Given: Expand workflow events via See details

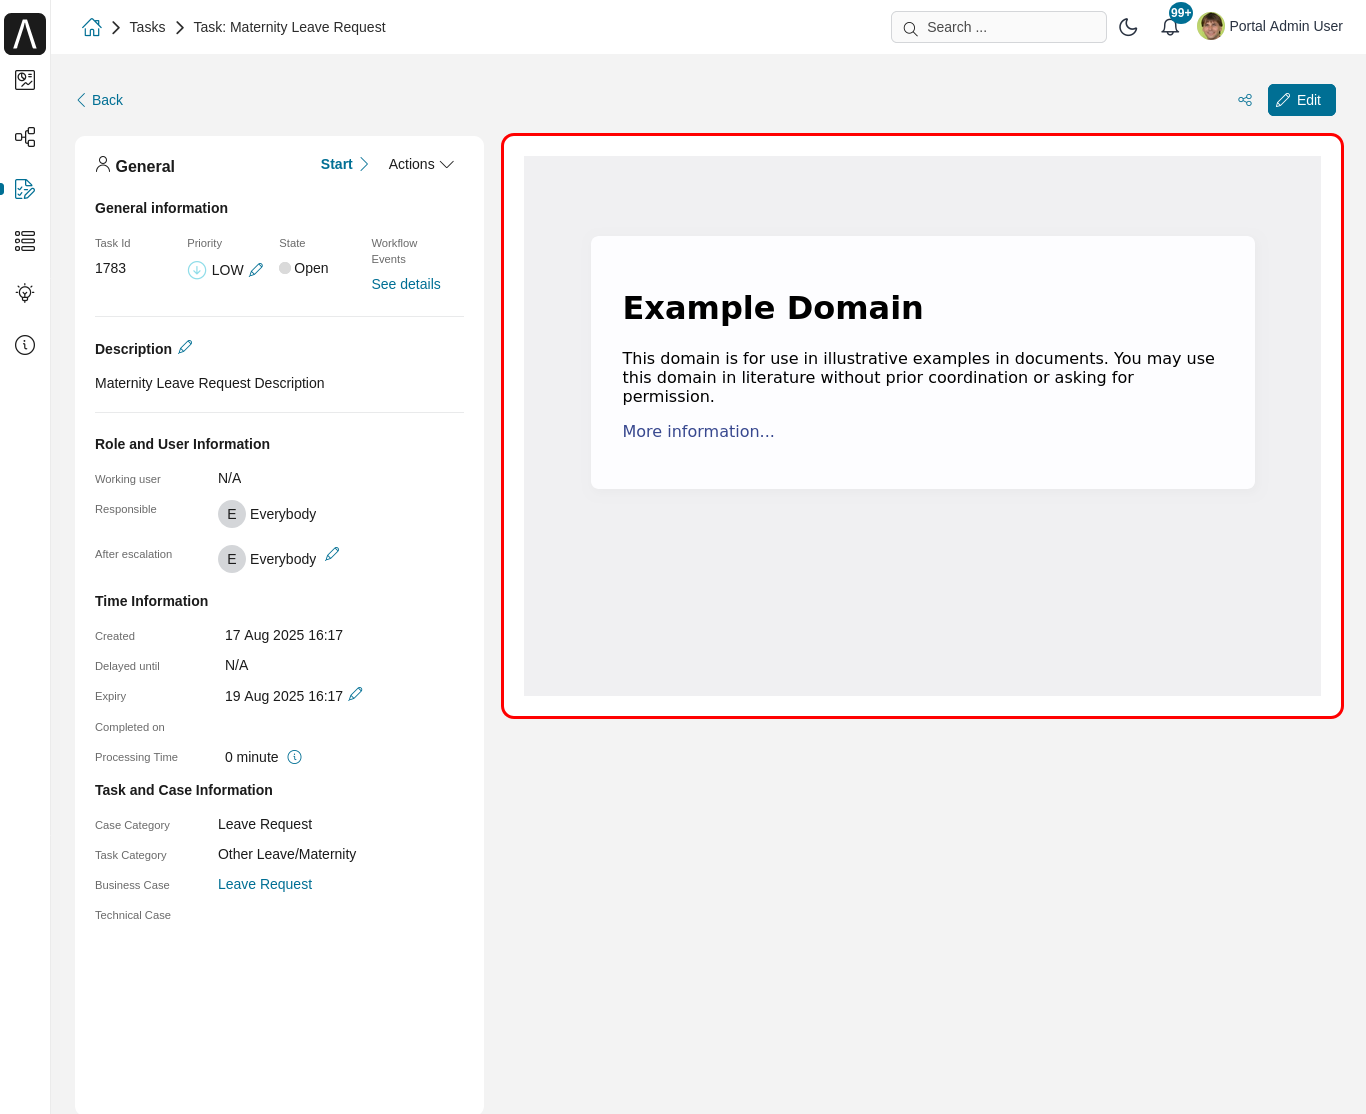Looking at the screenshot, I should click(405, 284).
